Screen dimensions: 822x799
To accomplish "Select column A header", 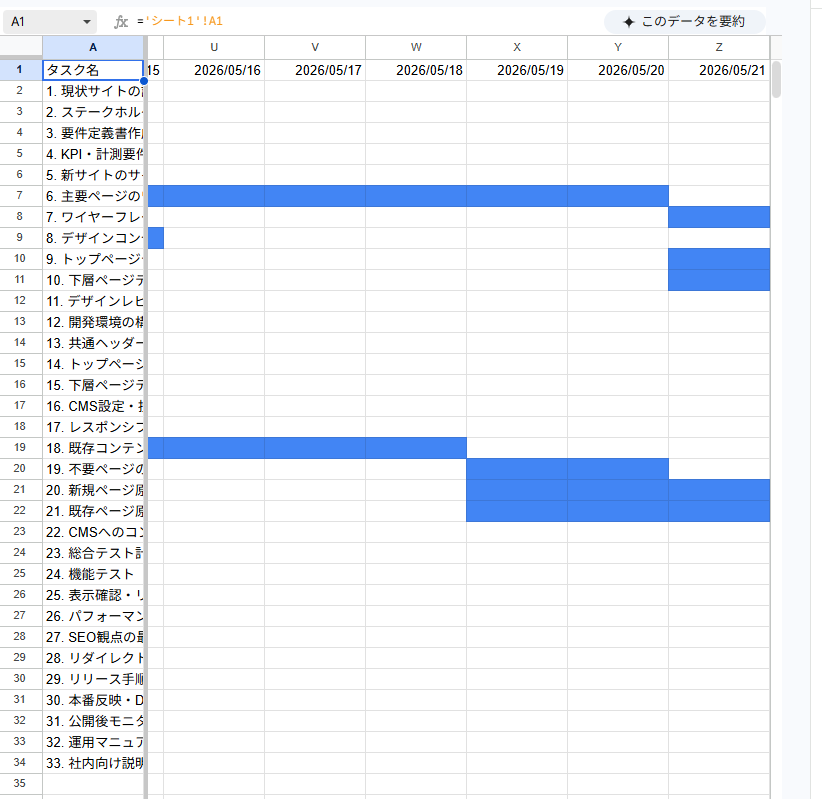I will tap(93, 47).
